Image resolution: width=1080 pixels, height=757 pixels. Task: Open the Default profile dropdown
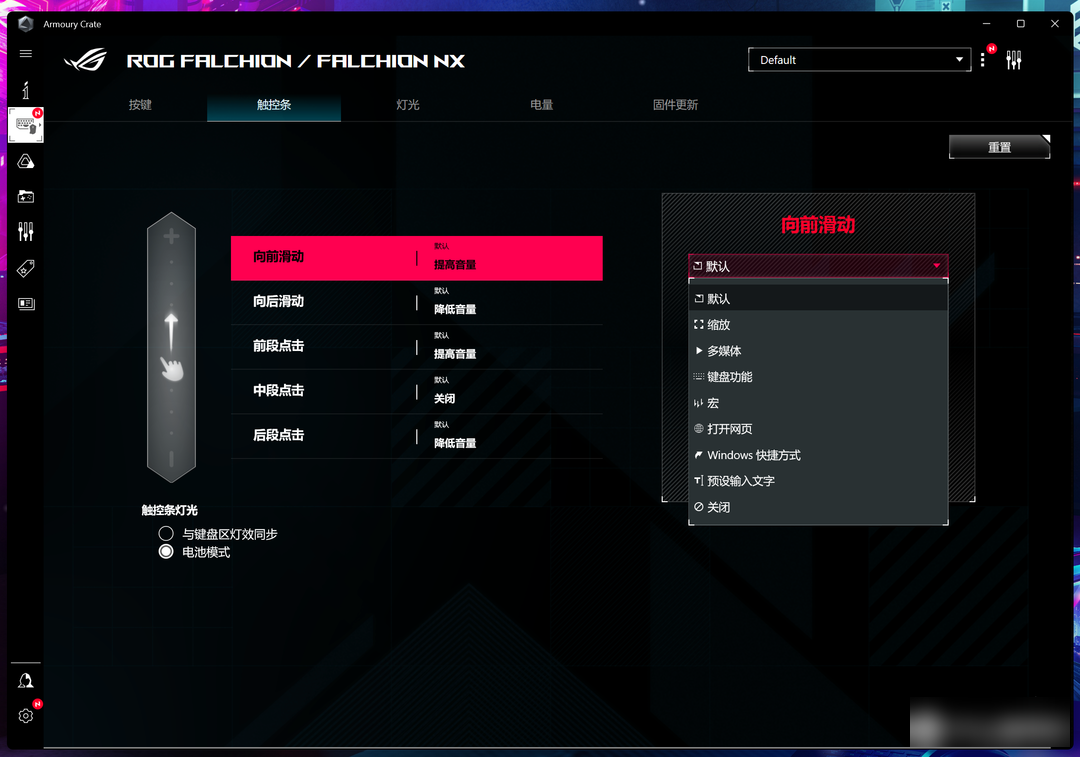click(860, 60)
